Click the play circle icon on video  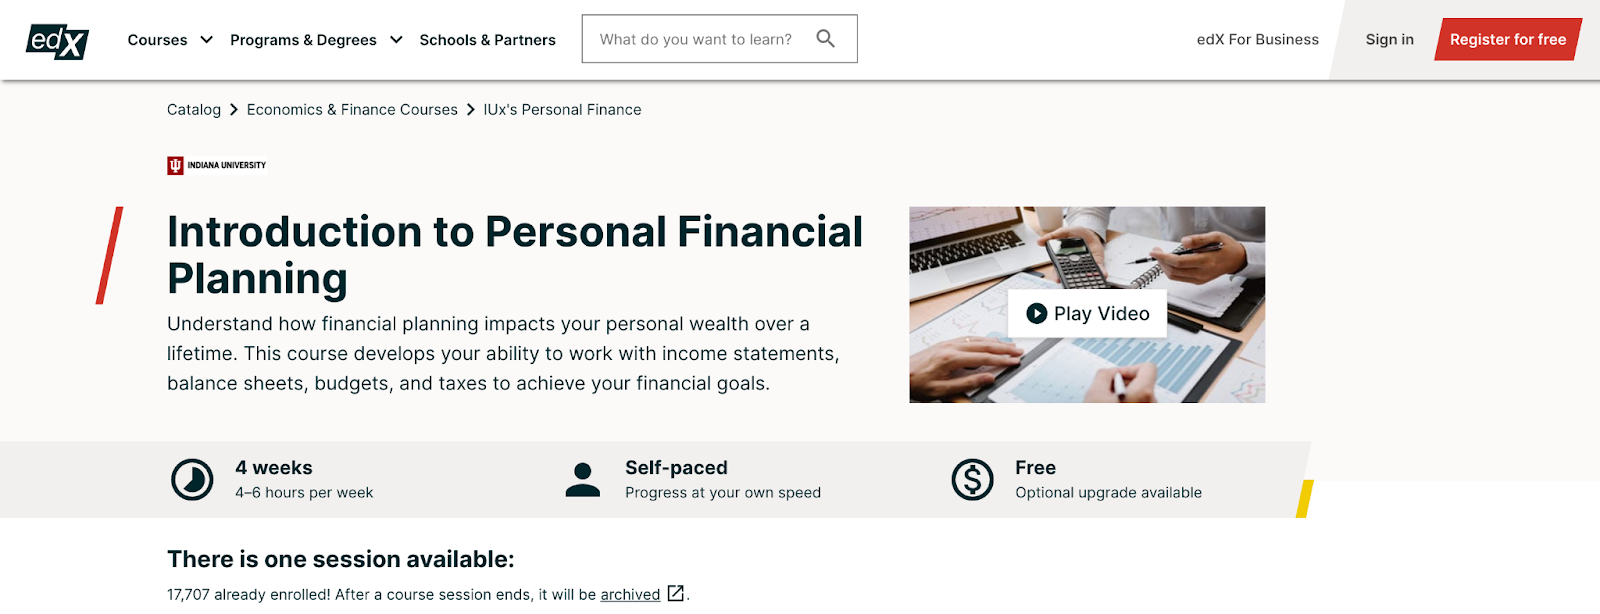click(x=1037, y=313)
